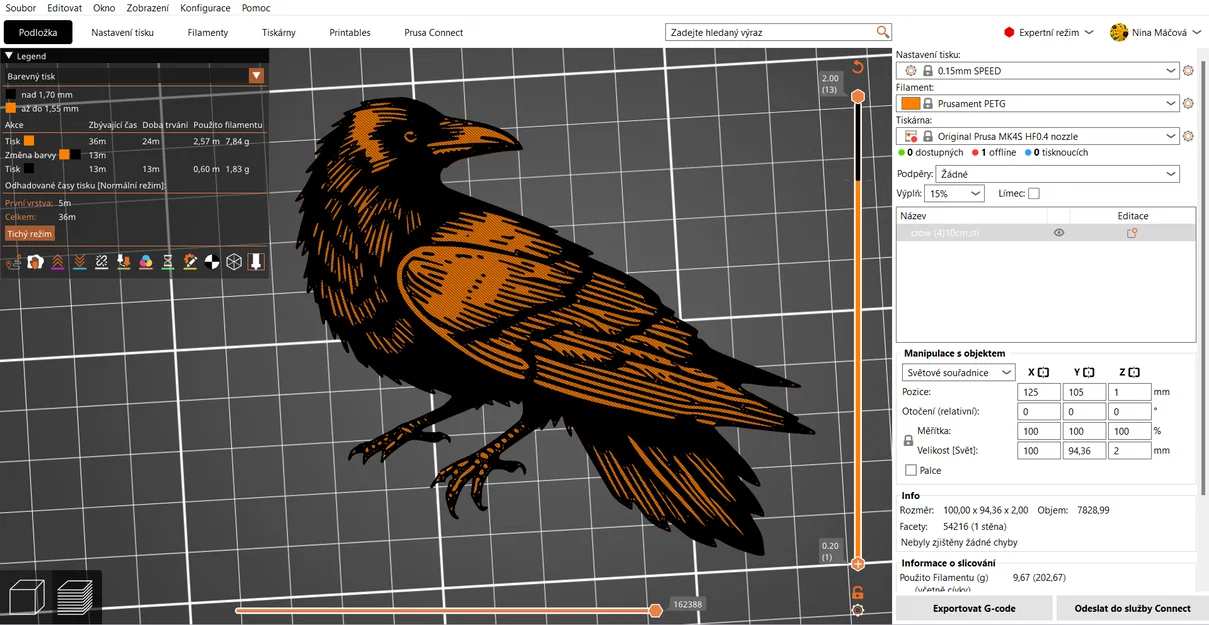
Task: Toggle the Color changes icon in legend
Action: pyautogui.click(x=145, y=262)
